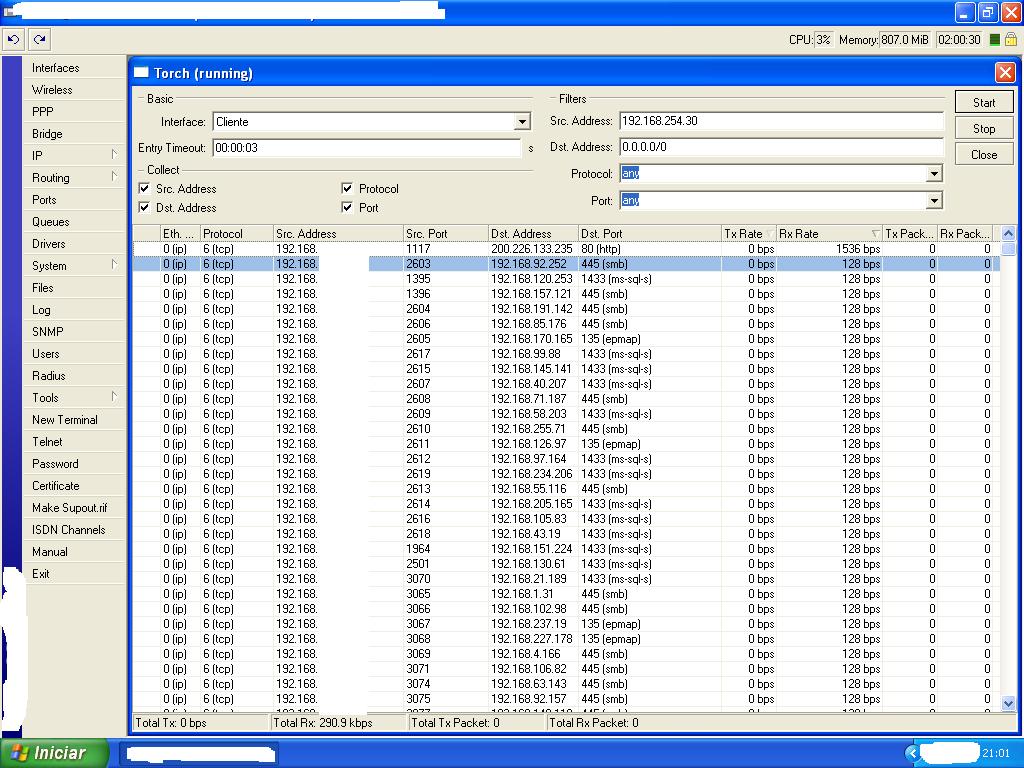Expand the IP submenu
This screenshot has height=768, width=1024.
[74, 155]
